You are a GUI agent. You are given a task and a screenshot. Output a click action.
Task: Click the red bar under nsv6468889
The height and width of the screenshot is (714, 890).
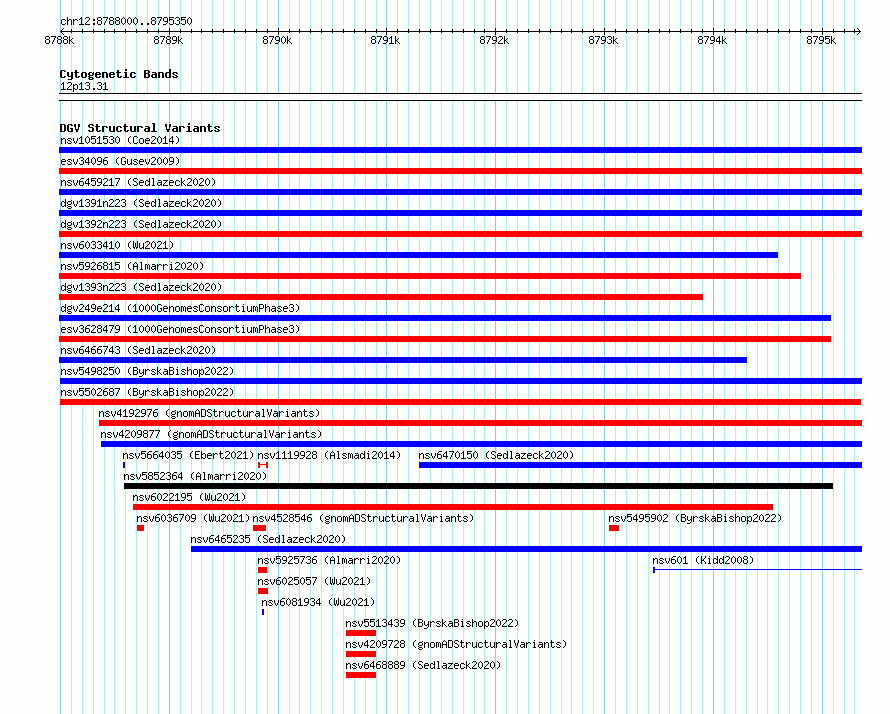coord(361,675)
